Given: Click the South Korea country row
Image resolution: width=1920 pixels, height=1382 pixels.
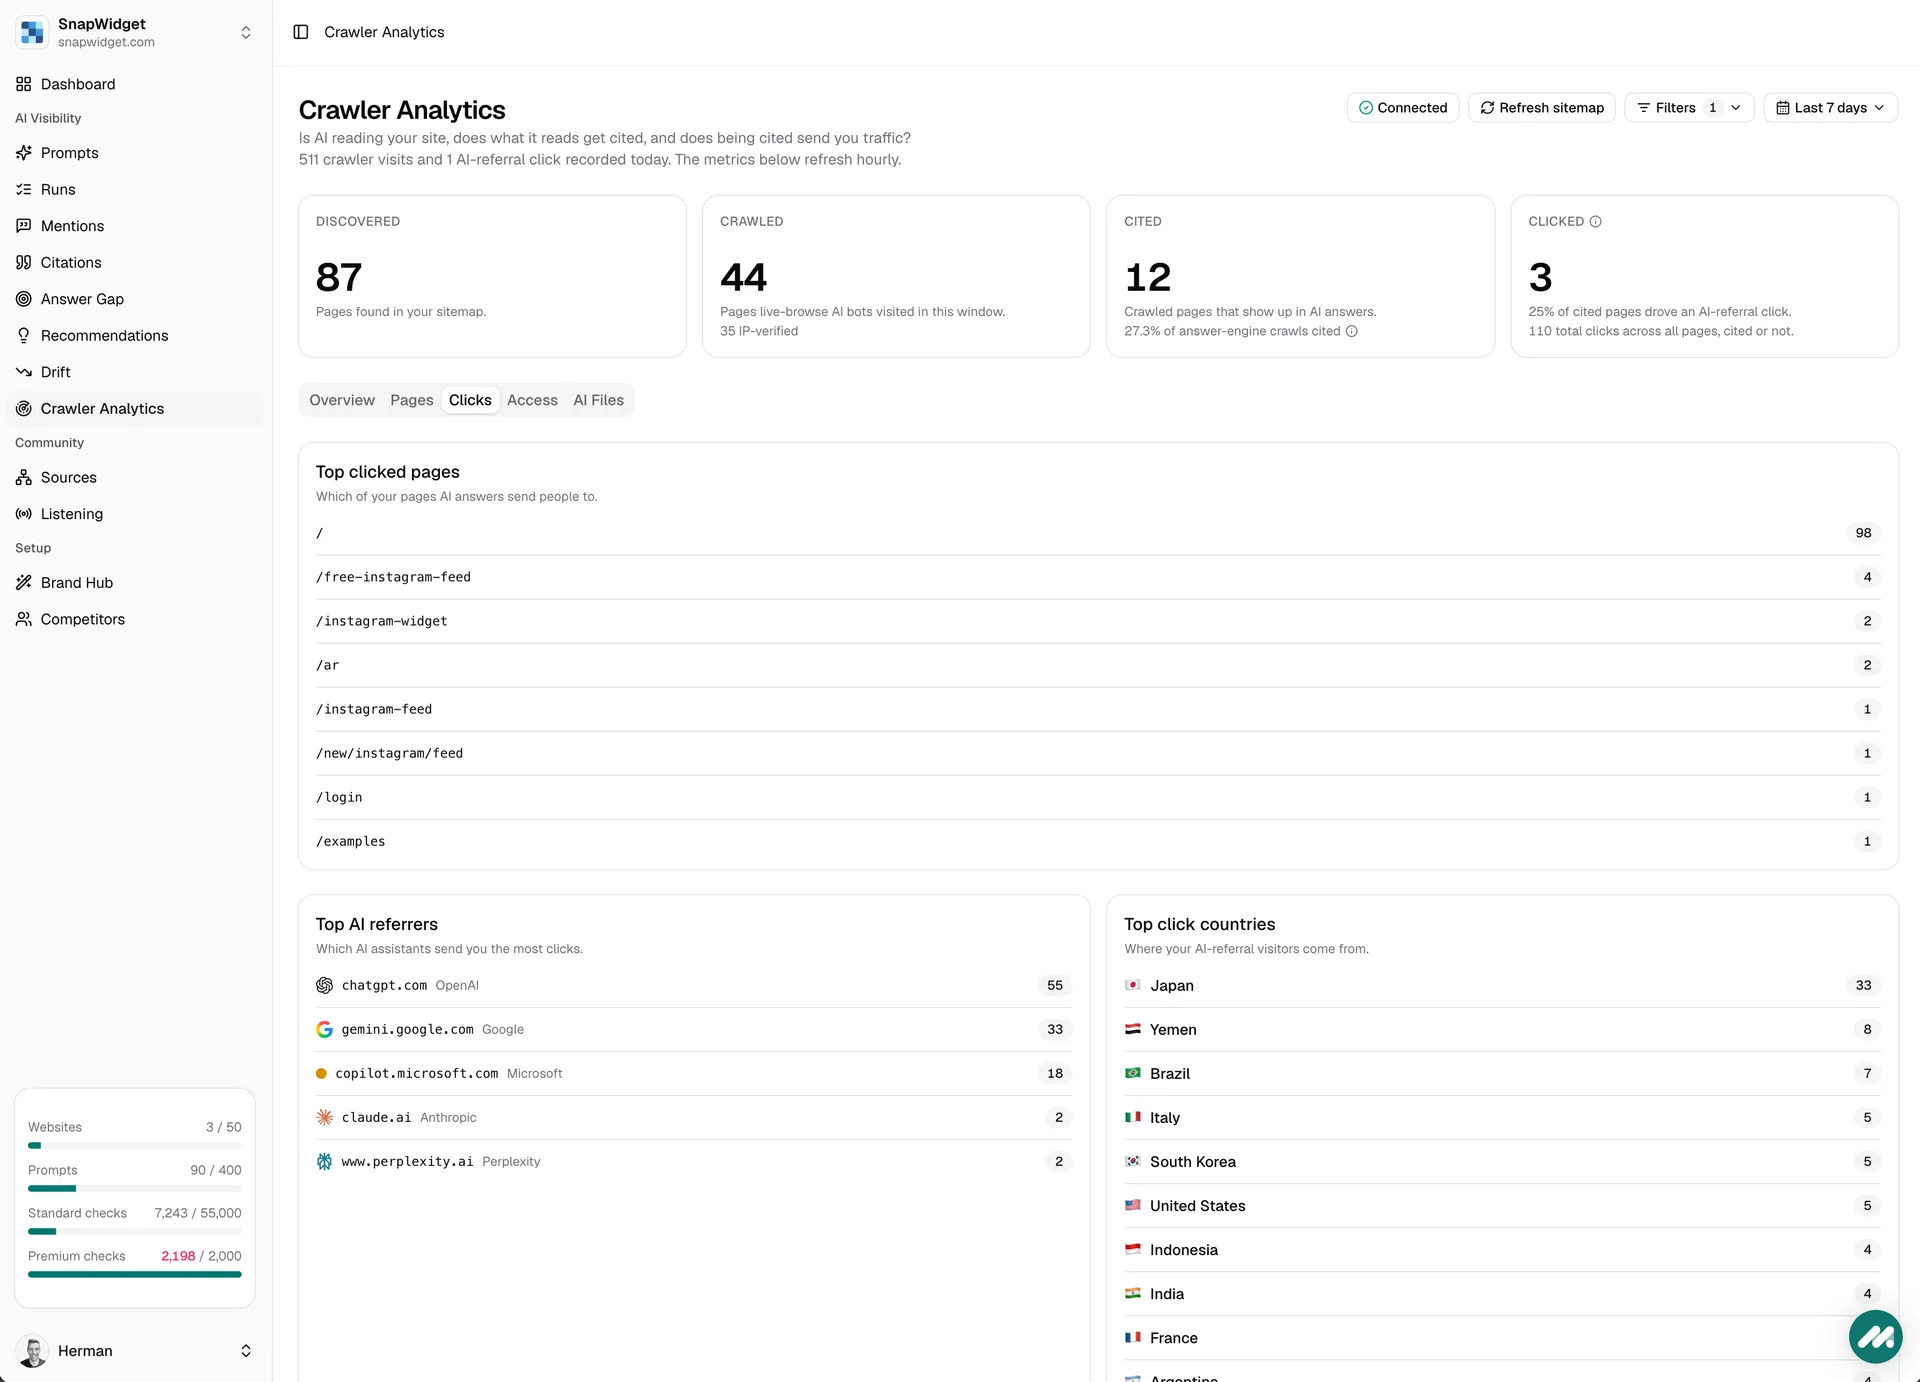Looking at the screenshot, I should (x=1502, y=1161).
